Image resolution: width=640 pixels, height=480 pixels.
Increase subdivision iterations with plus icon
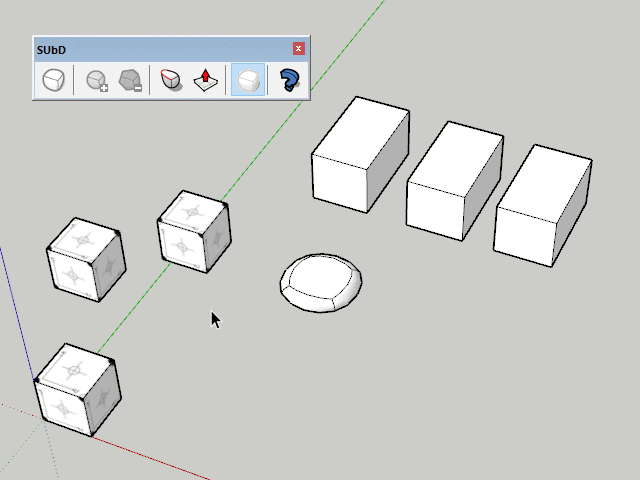(97, 80)
